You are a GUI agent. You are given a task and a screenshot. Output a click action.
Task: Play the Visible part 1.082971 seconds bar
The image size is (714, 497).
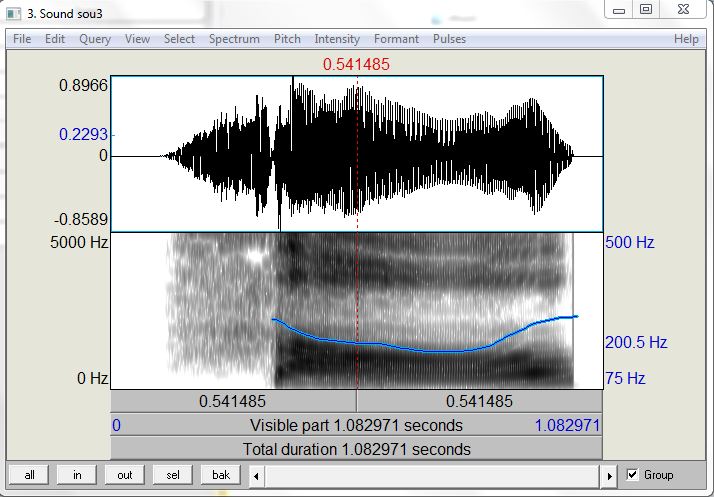click(x=357, y=425)
